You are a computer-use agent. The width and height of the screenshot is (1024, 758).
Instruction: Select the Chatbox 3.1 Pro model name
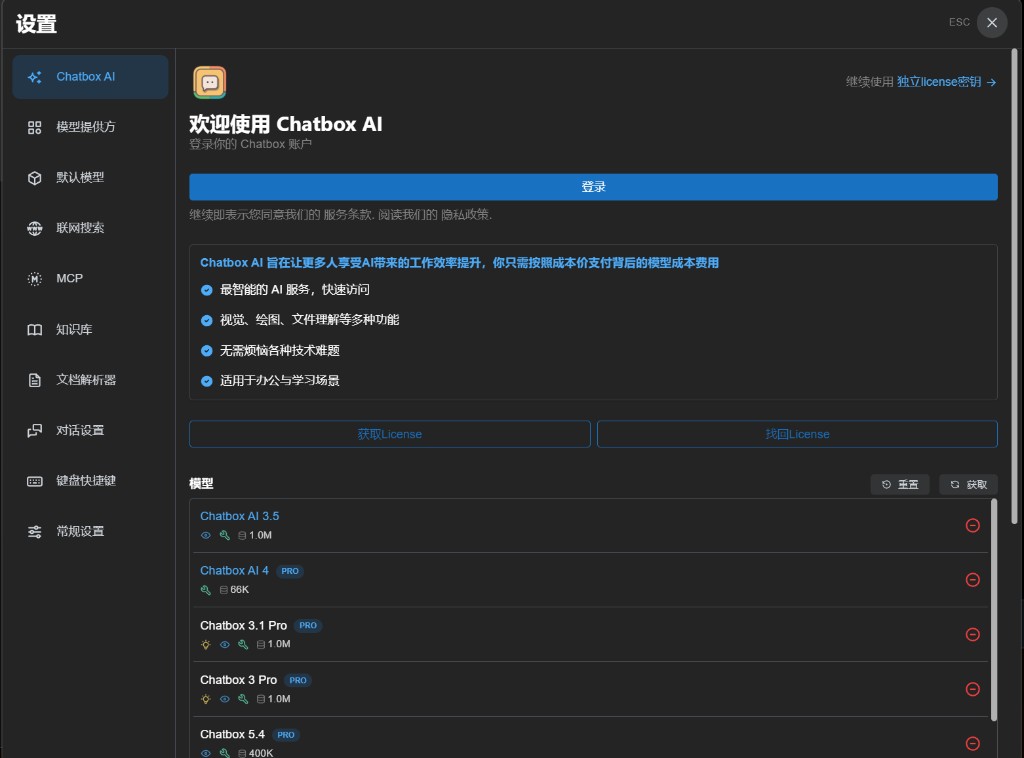(x=244, y=625)
